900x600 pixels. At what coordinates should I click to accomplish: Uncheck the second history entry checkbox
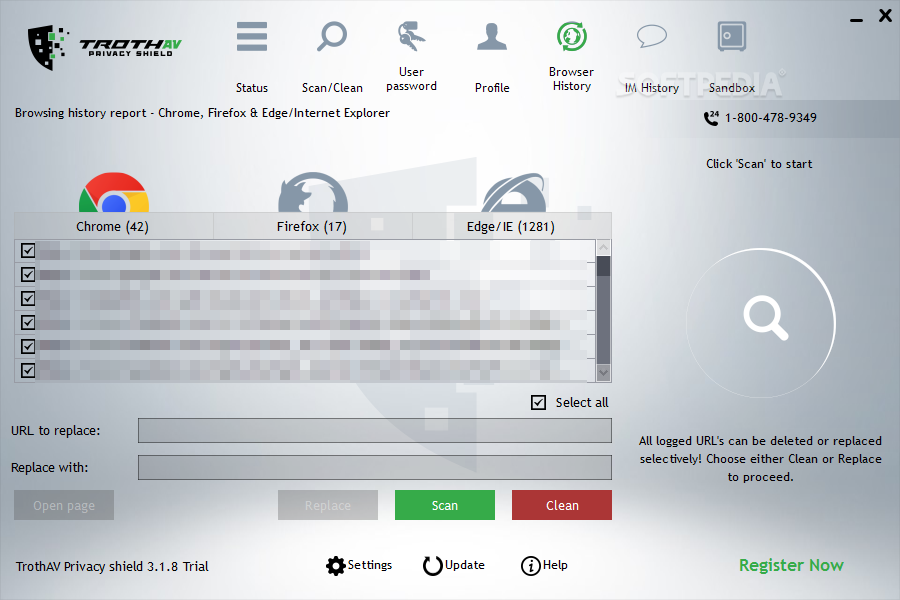[x=28, y=274]
